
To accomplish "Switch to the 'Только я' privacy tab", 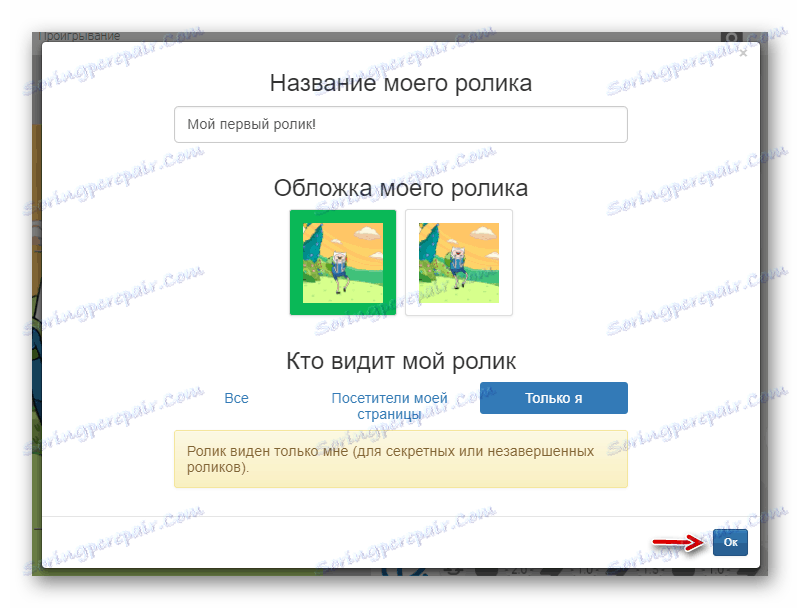I will point(554,398).
